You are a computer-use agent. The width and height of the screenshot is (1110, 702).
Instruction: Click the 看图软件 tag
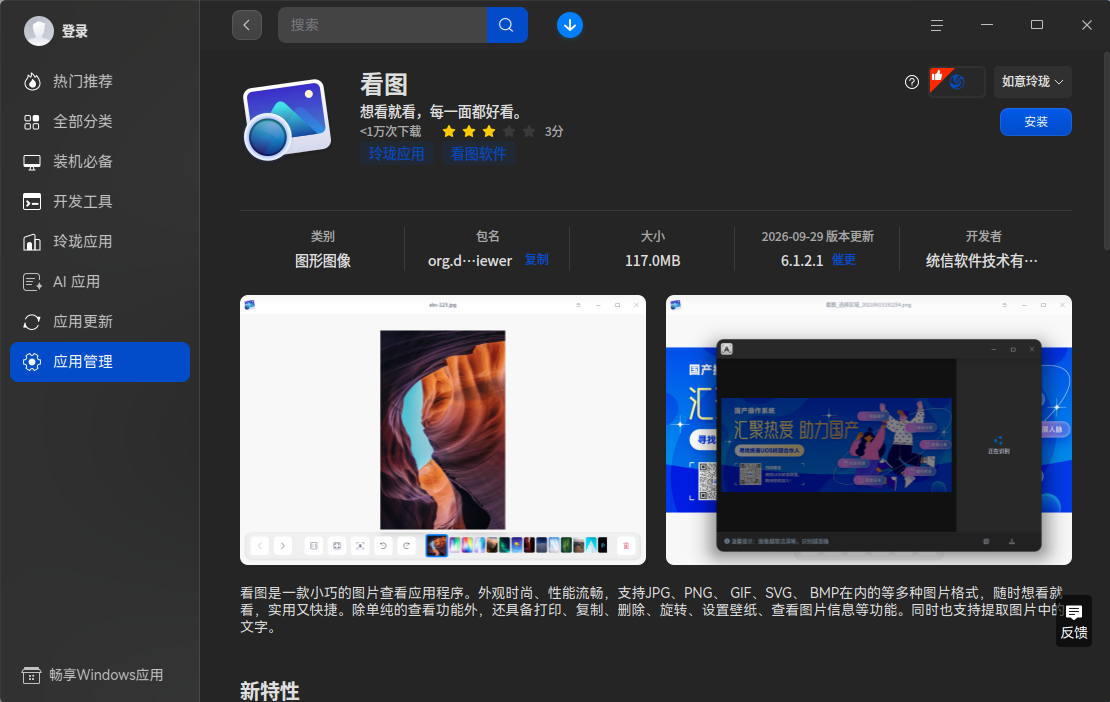(479, 154)
